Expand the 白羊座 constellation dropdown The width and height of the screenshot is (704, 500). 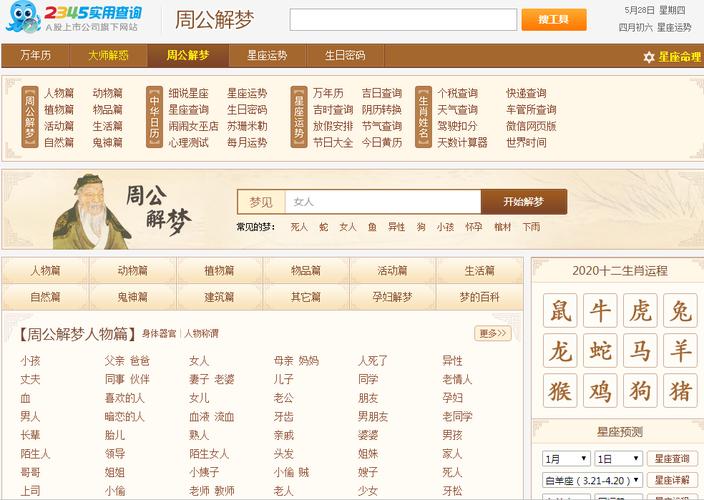click(x=592, y=480)
